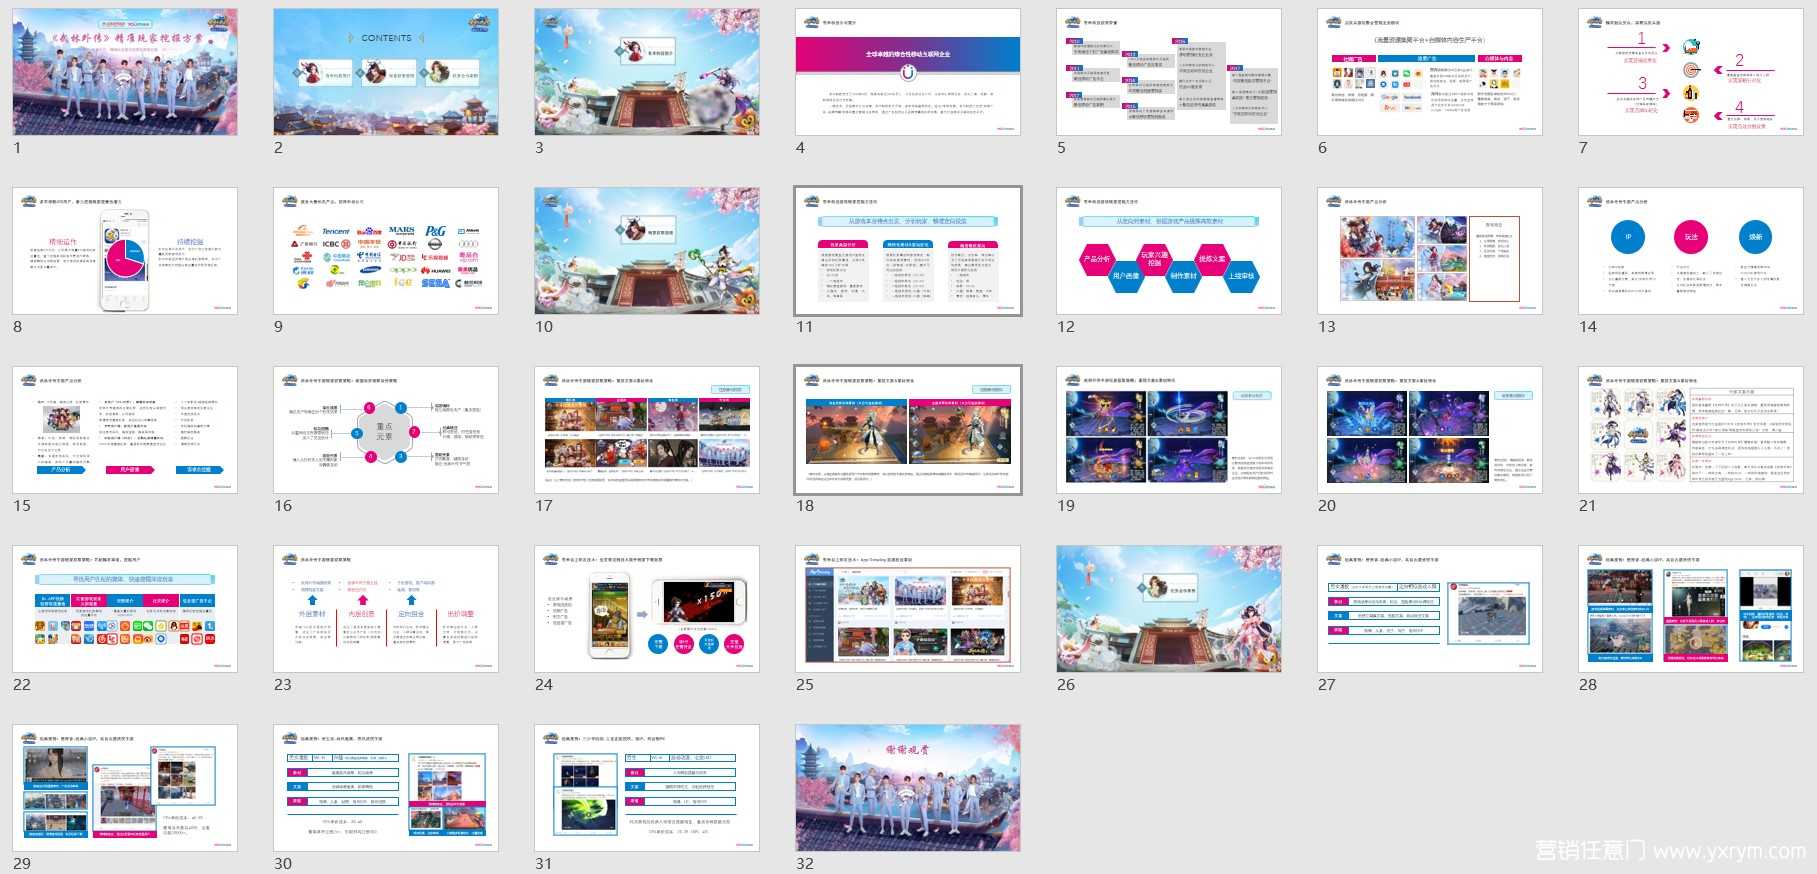Choose slide 24 phone mockup thumbnail
This screenshot has width=1817, height=874.
tap(647, 609)
